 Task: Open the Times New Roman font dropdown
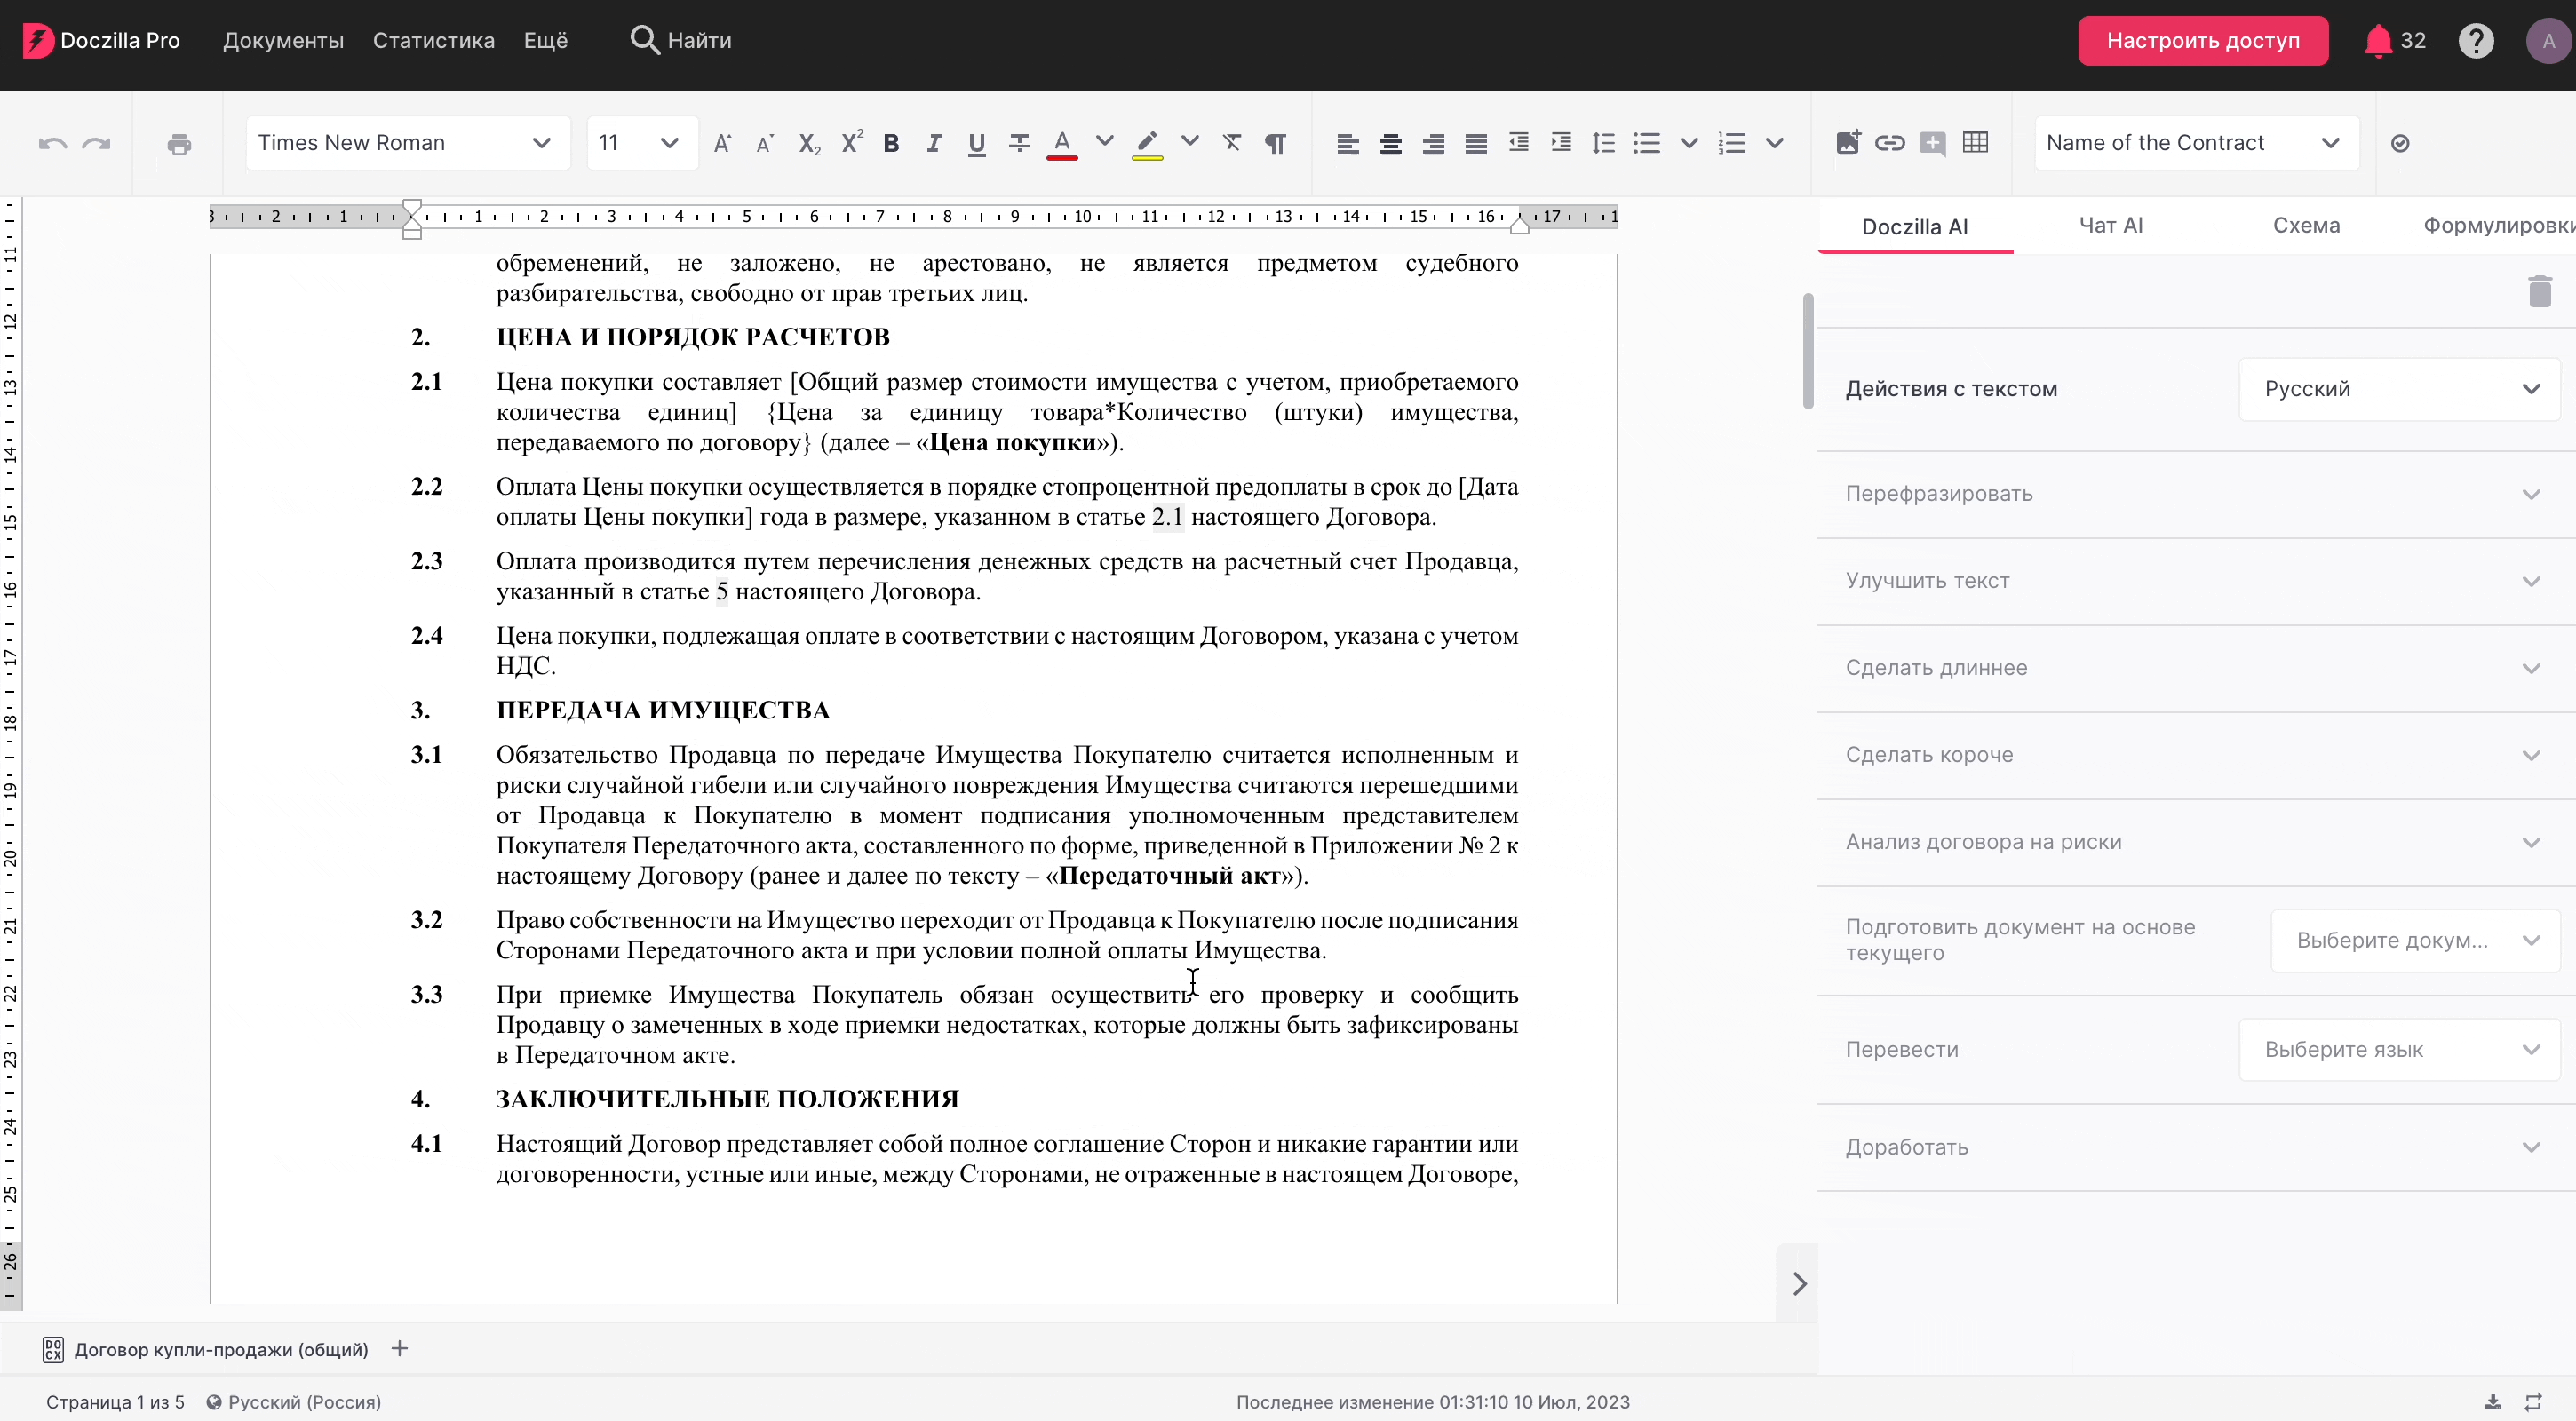[x=408, y=143]
